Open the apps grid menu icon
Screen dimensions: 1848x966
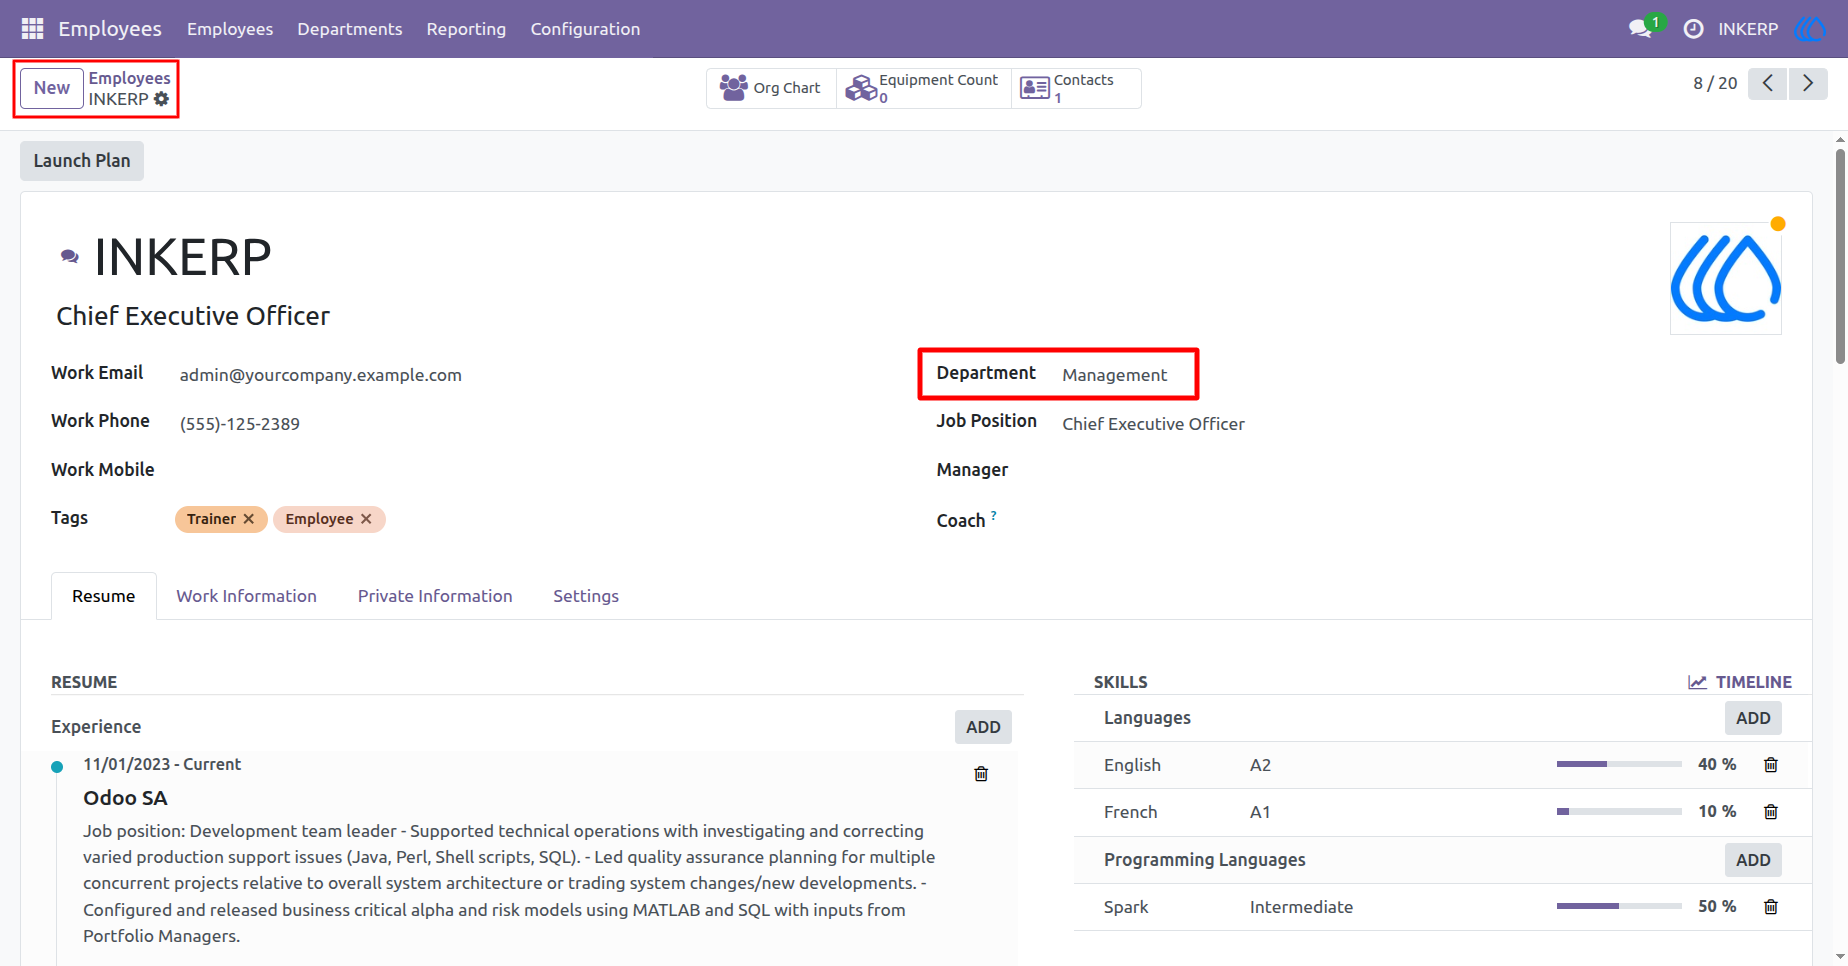[32, 29]
